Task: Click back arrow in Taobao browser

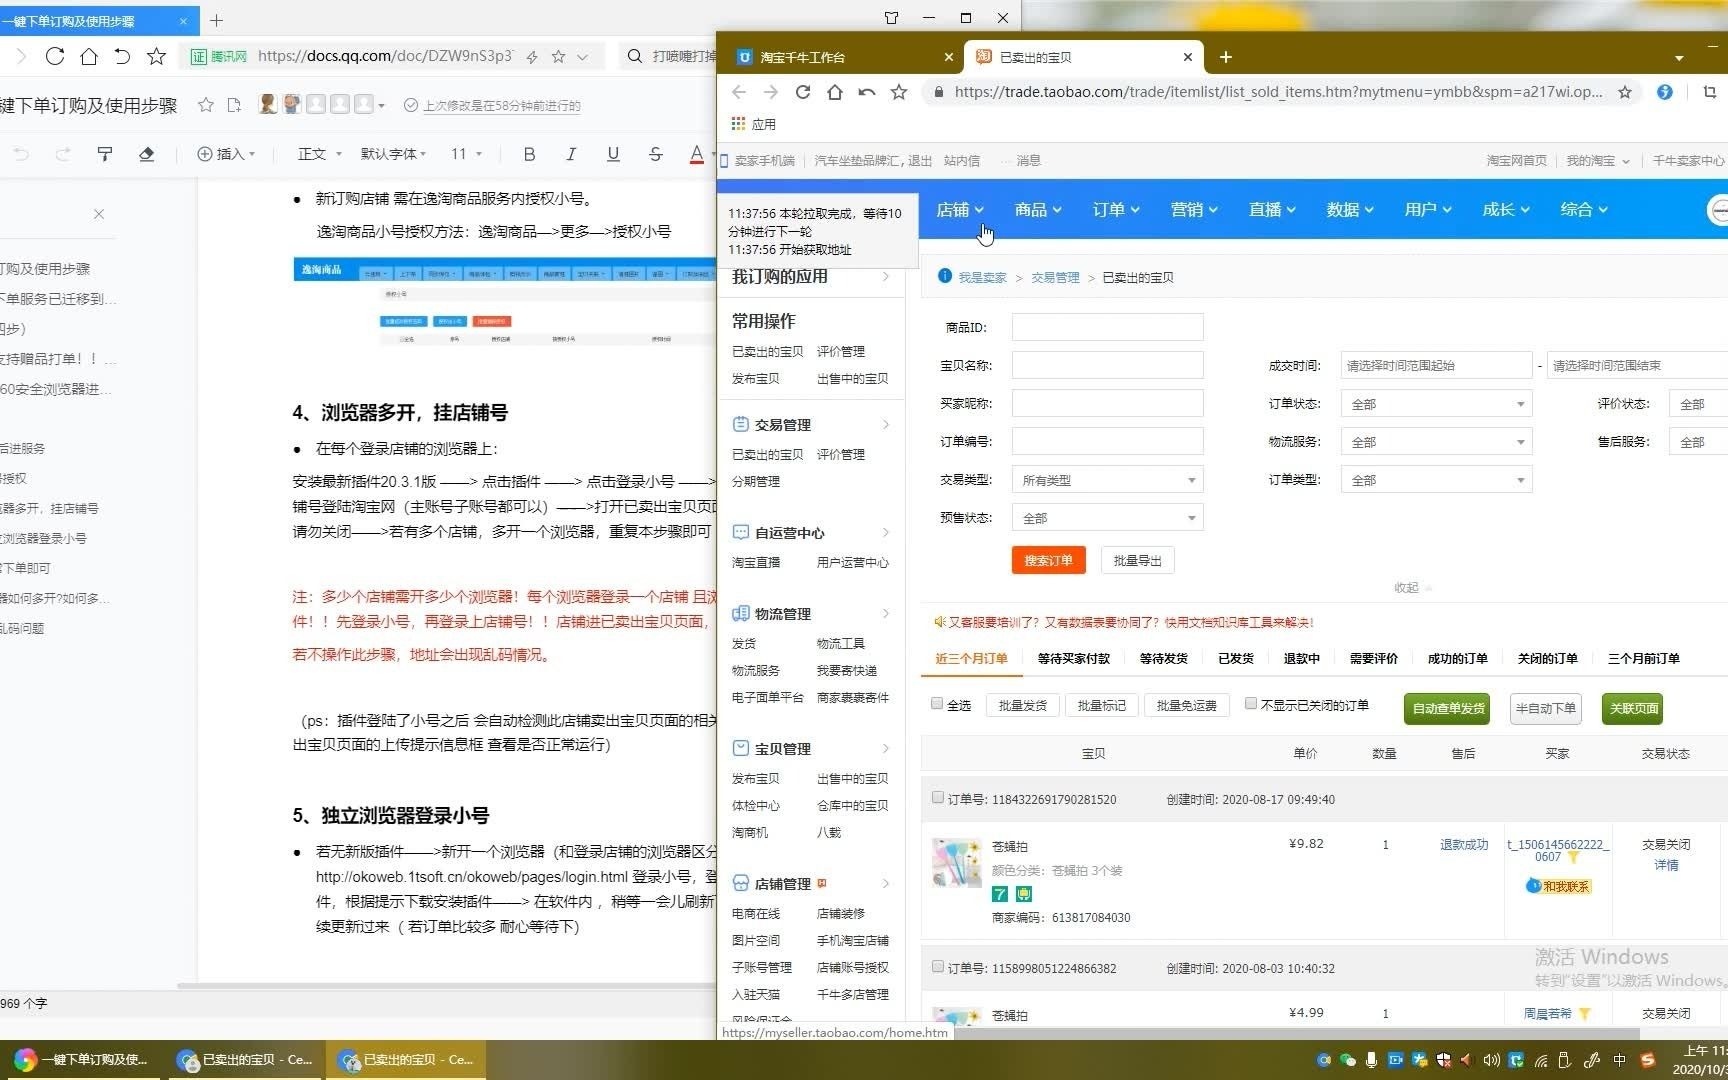Action: (739, 92)
